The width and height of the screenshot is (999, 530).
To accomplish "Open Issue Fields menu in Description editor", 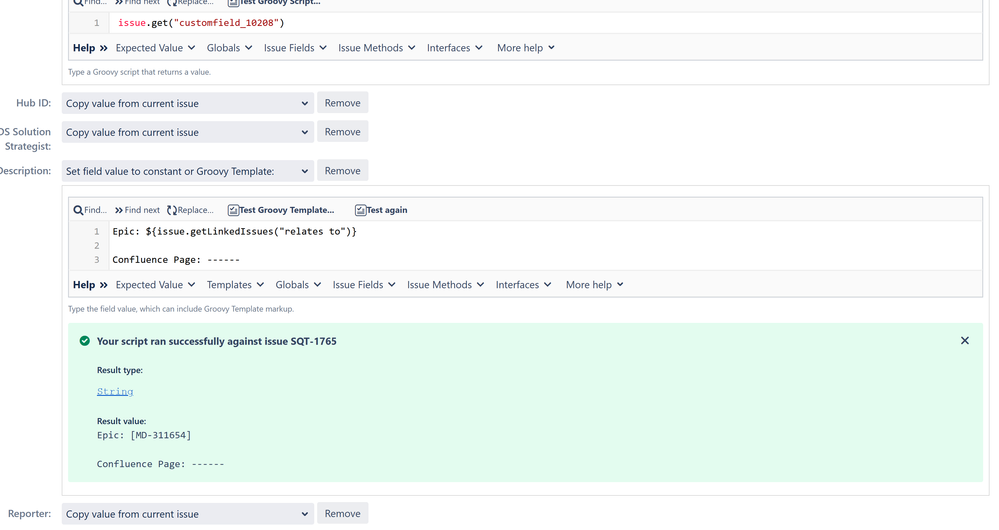I will (x=364, y=285).
